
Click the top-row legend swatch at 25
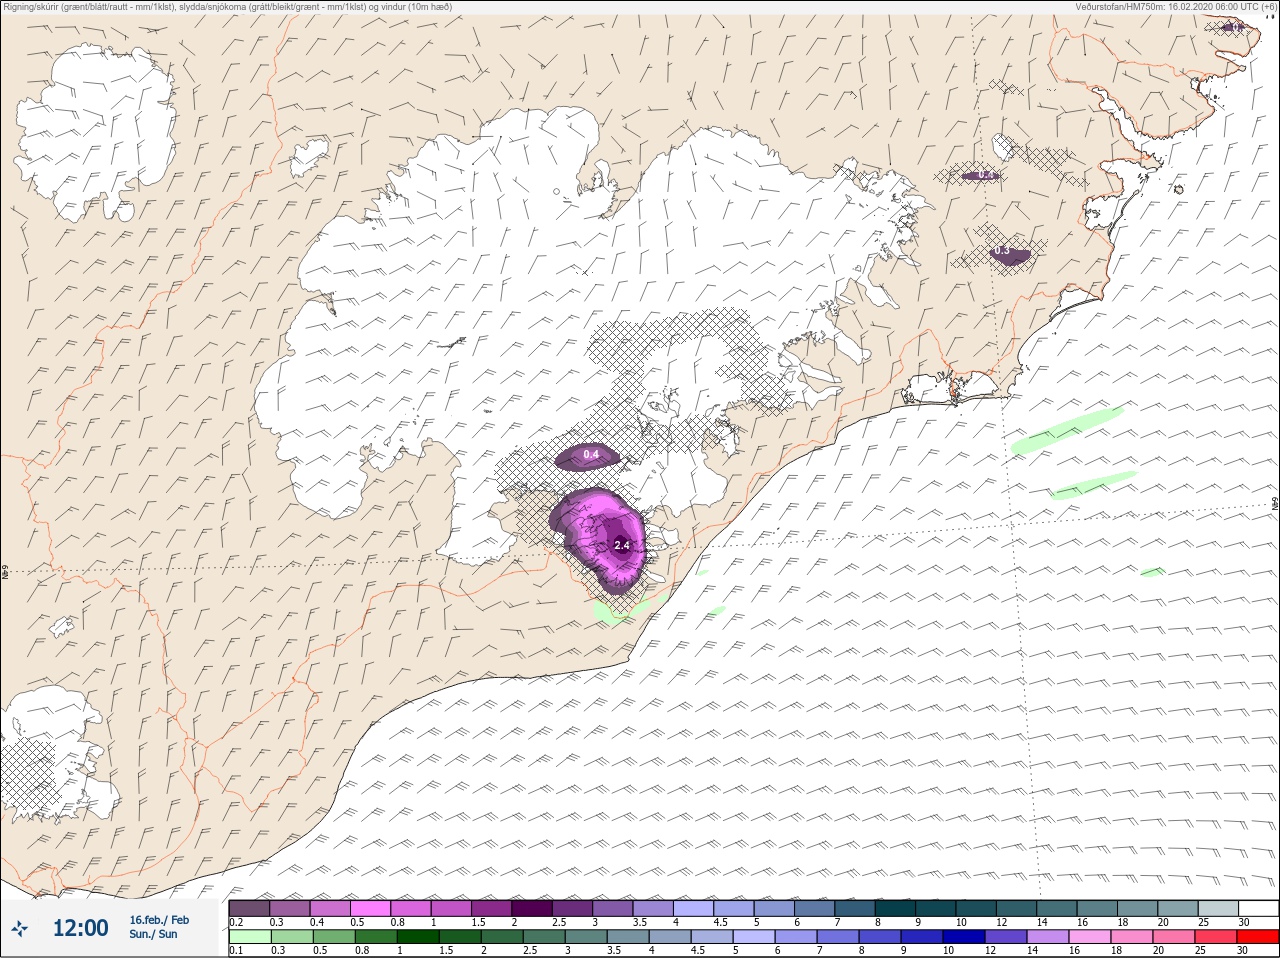coord(1219,908)
